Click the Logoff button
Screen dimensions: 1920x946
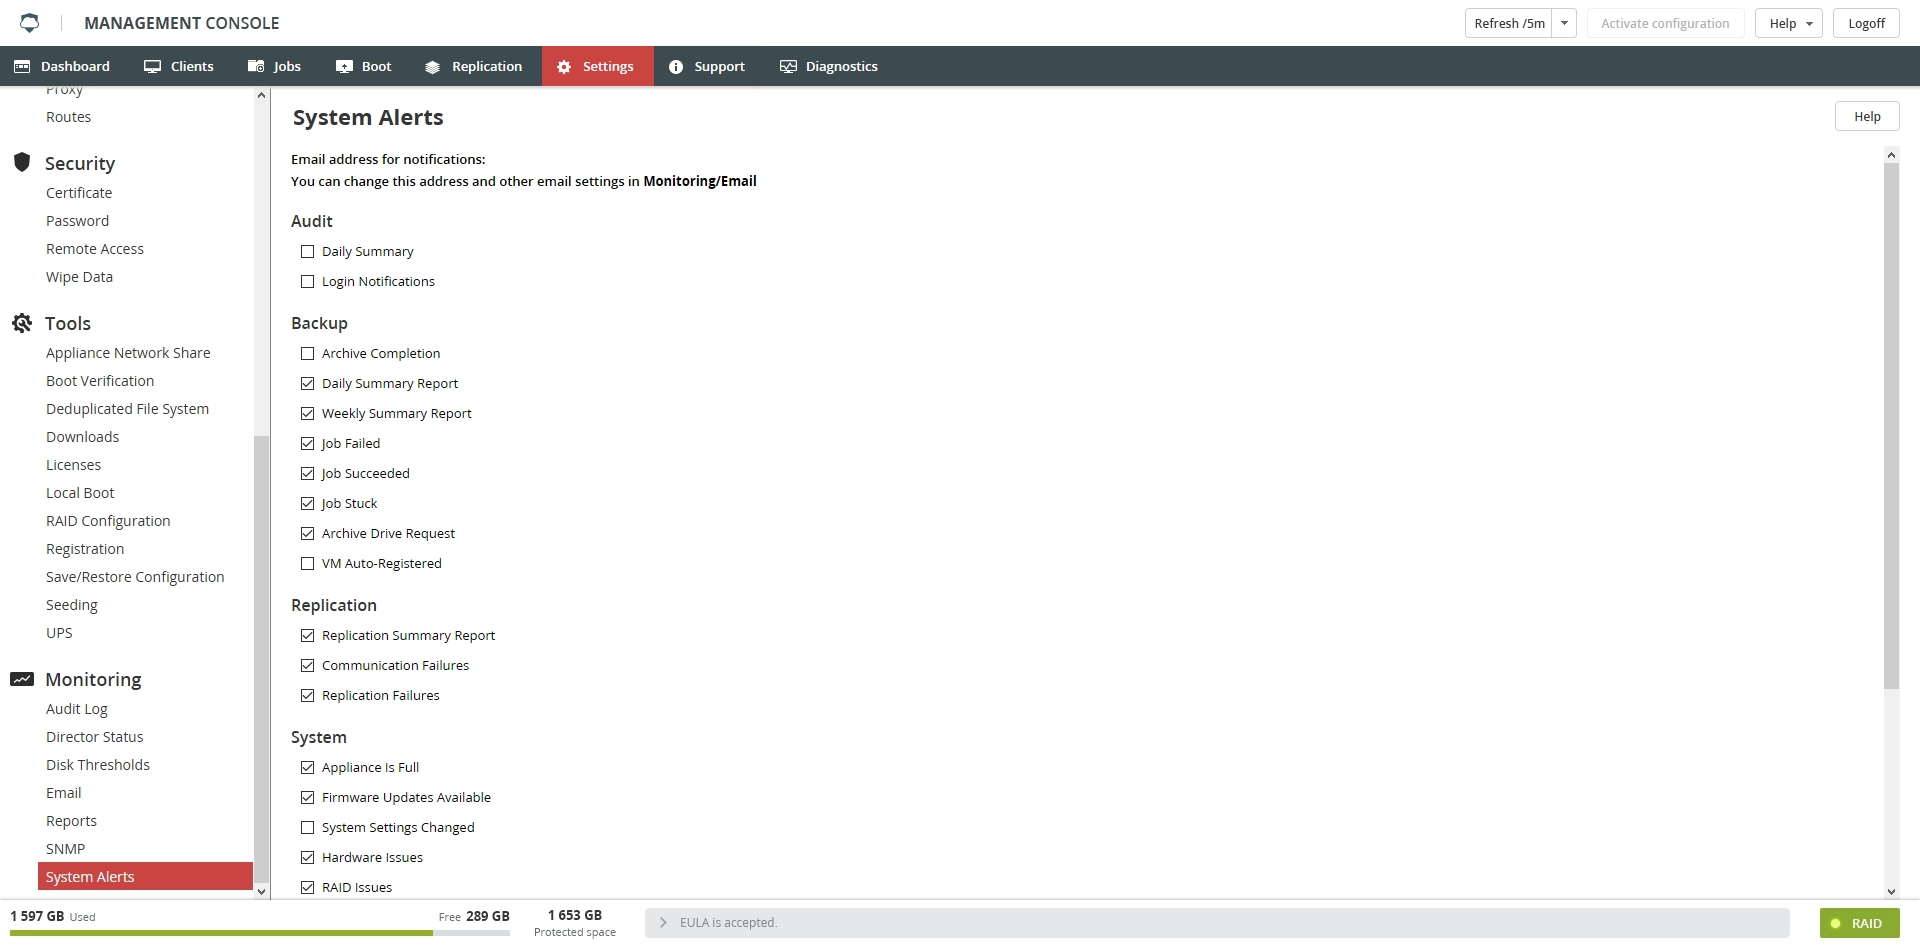point(1866,23)
